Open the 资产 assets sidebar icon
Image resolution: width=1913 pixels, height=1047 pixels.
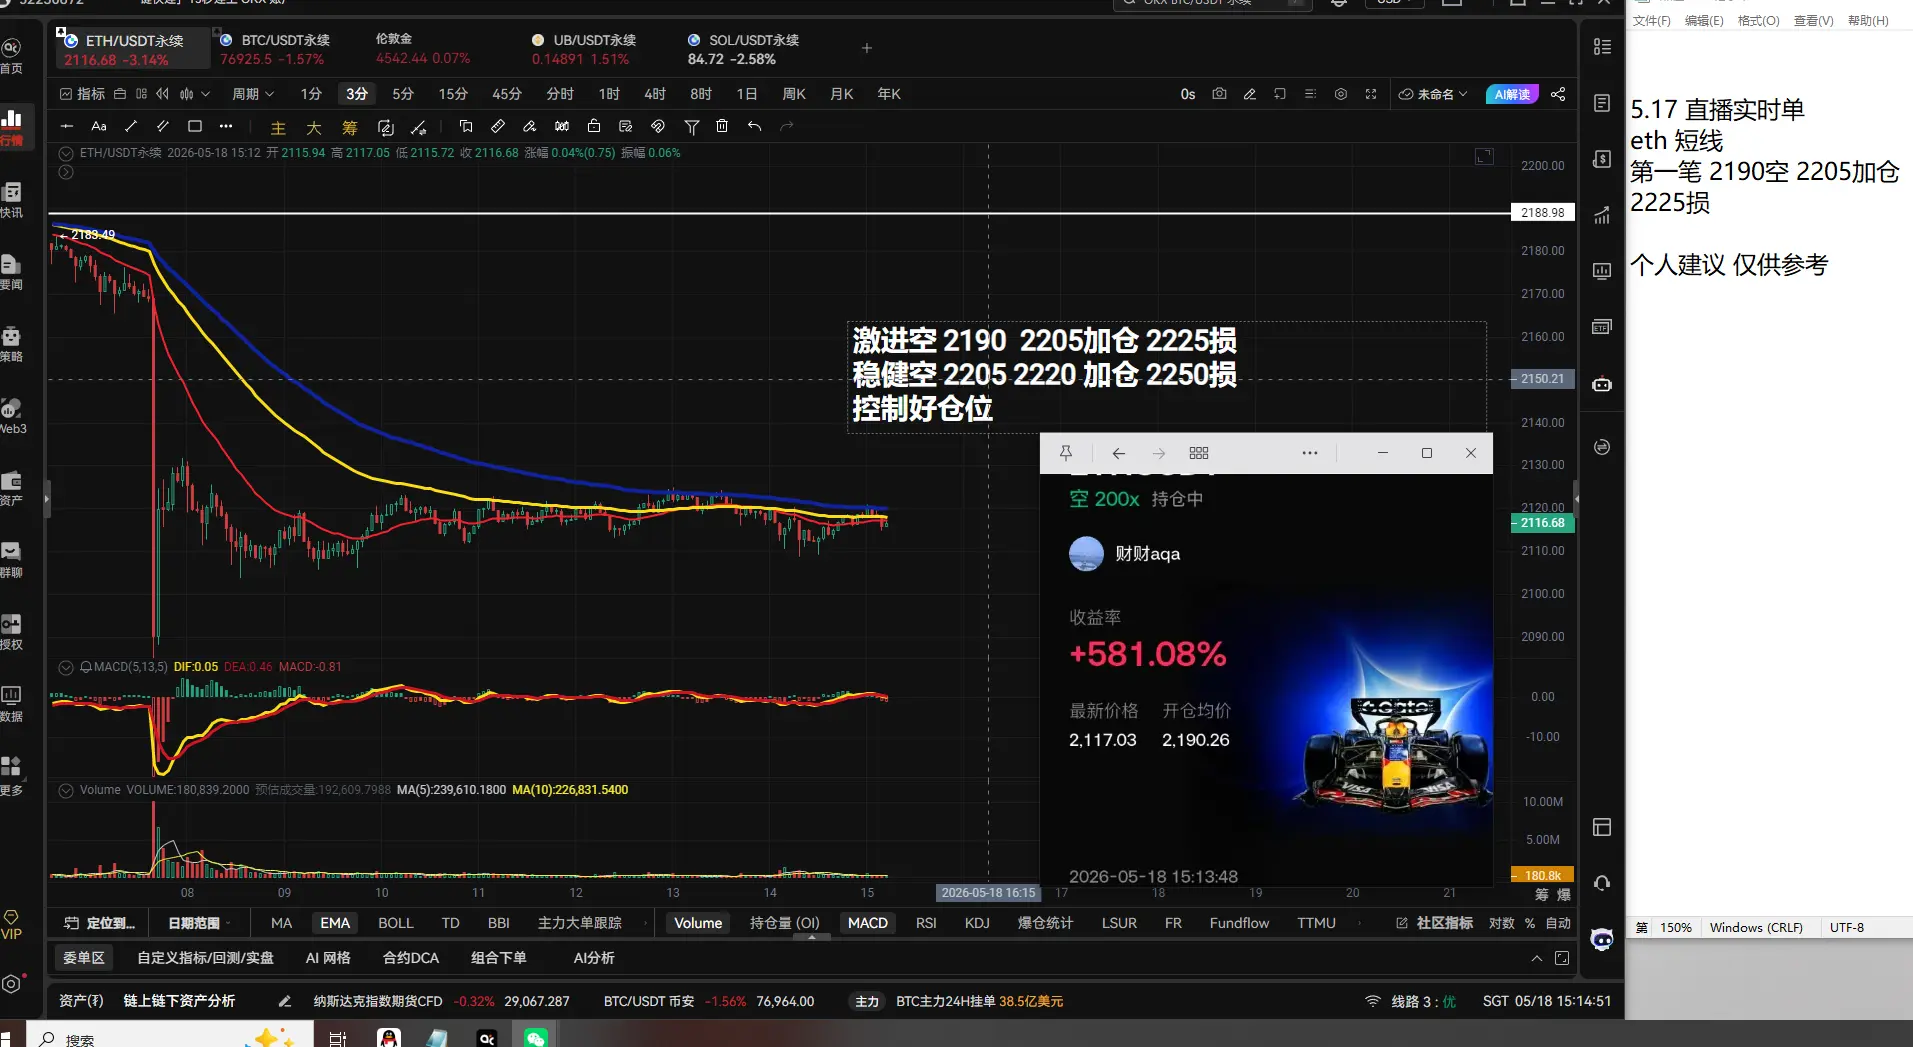tap(11, 487)
